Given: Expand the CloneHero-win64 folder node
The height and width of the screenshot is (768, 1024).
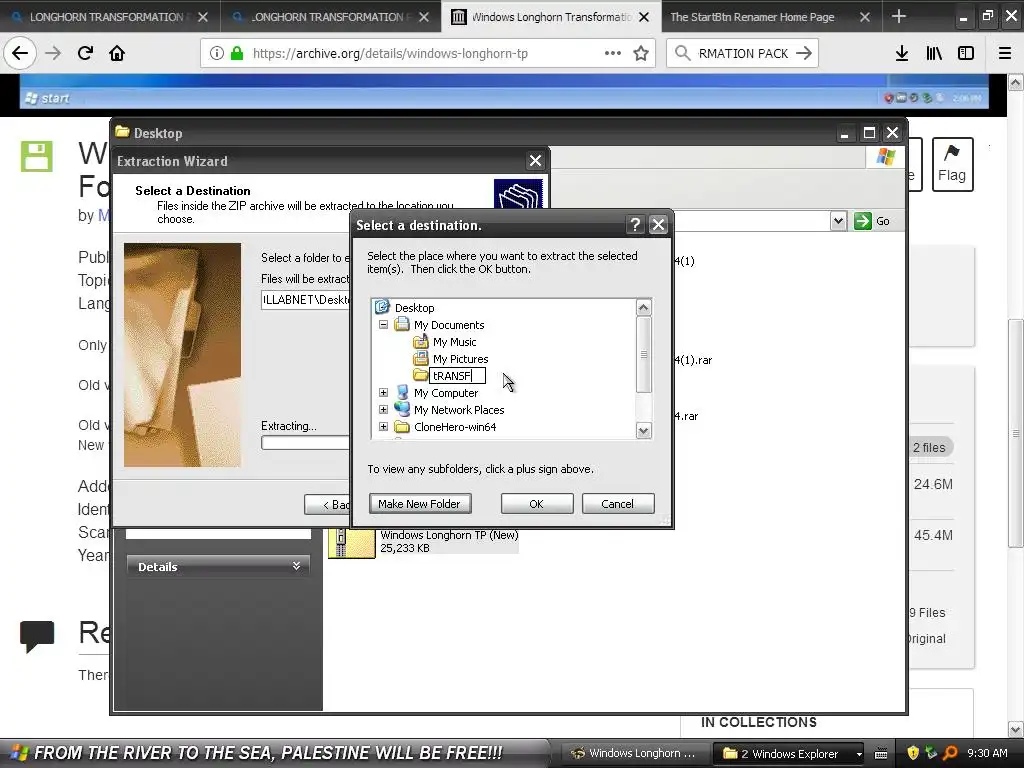Looking at the screenshot, I should [x=383, y=426].
